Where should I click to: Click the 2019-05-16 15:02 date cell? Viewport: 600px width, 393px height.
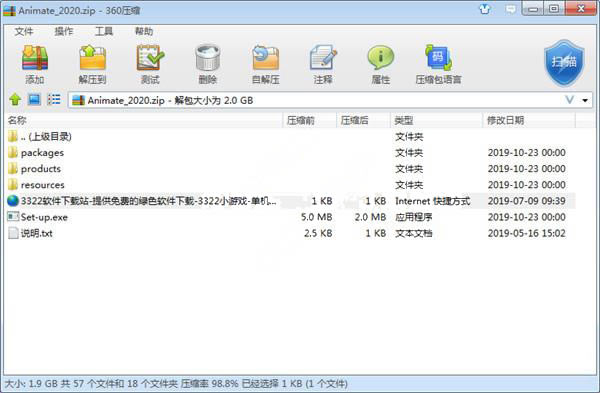[x=527, y=233]
